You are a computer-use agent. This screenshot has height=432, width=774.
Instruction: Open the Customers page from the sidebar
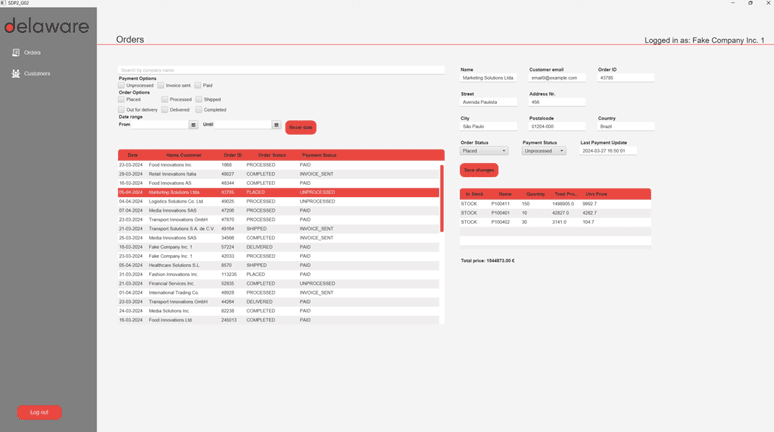31,74
